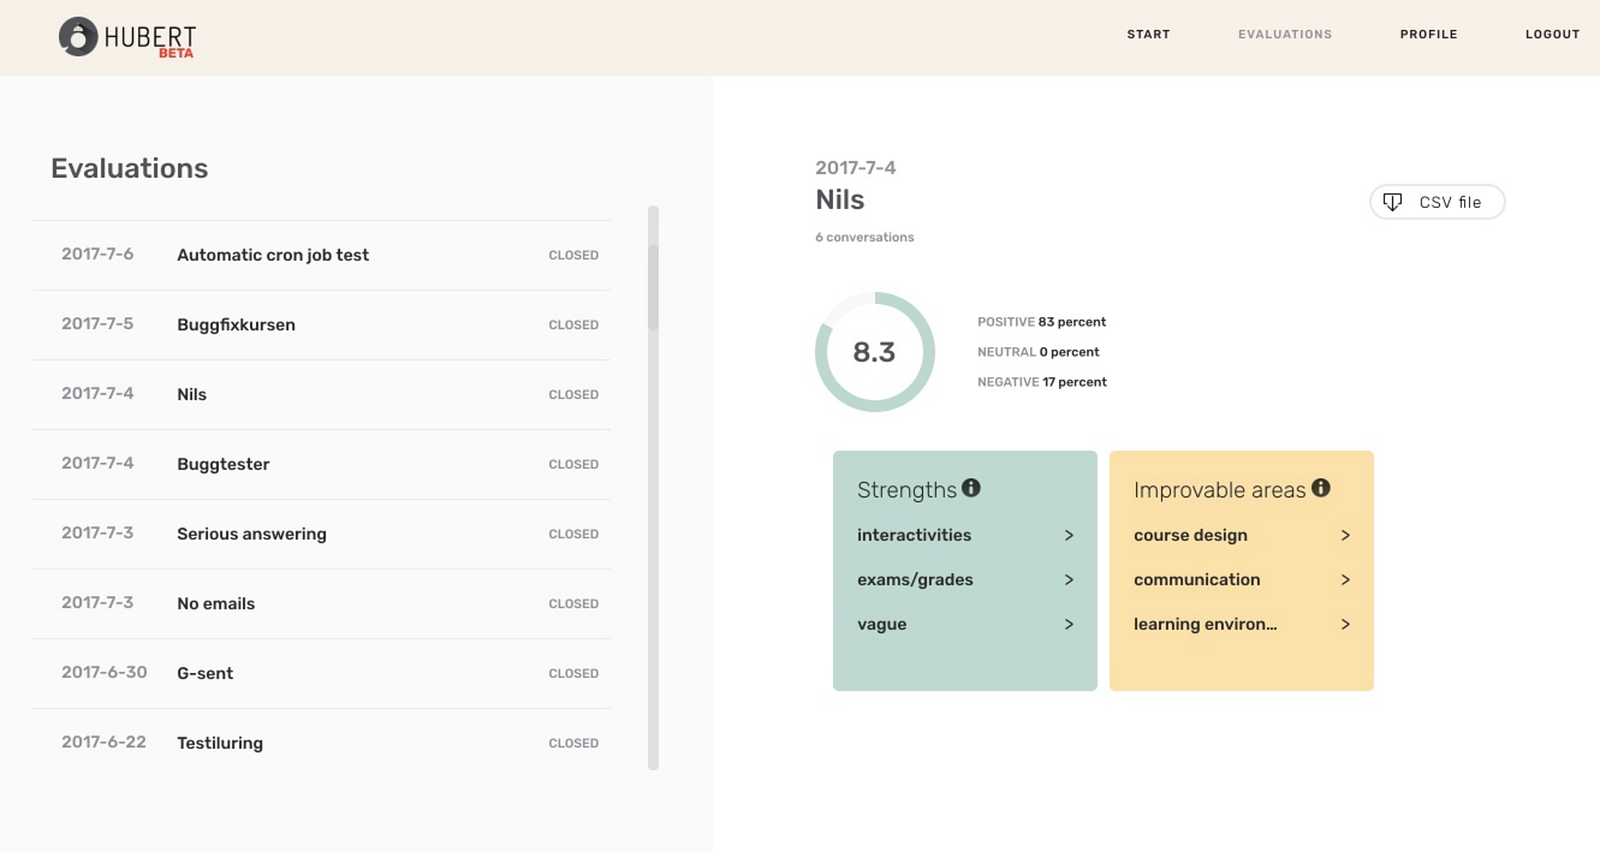Click the Evaluations heading
1600x852 pixels.
pos(130,168)
